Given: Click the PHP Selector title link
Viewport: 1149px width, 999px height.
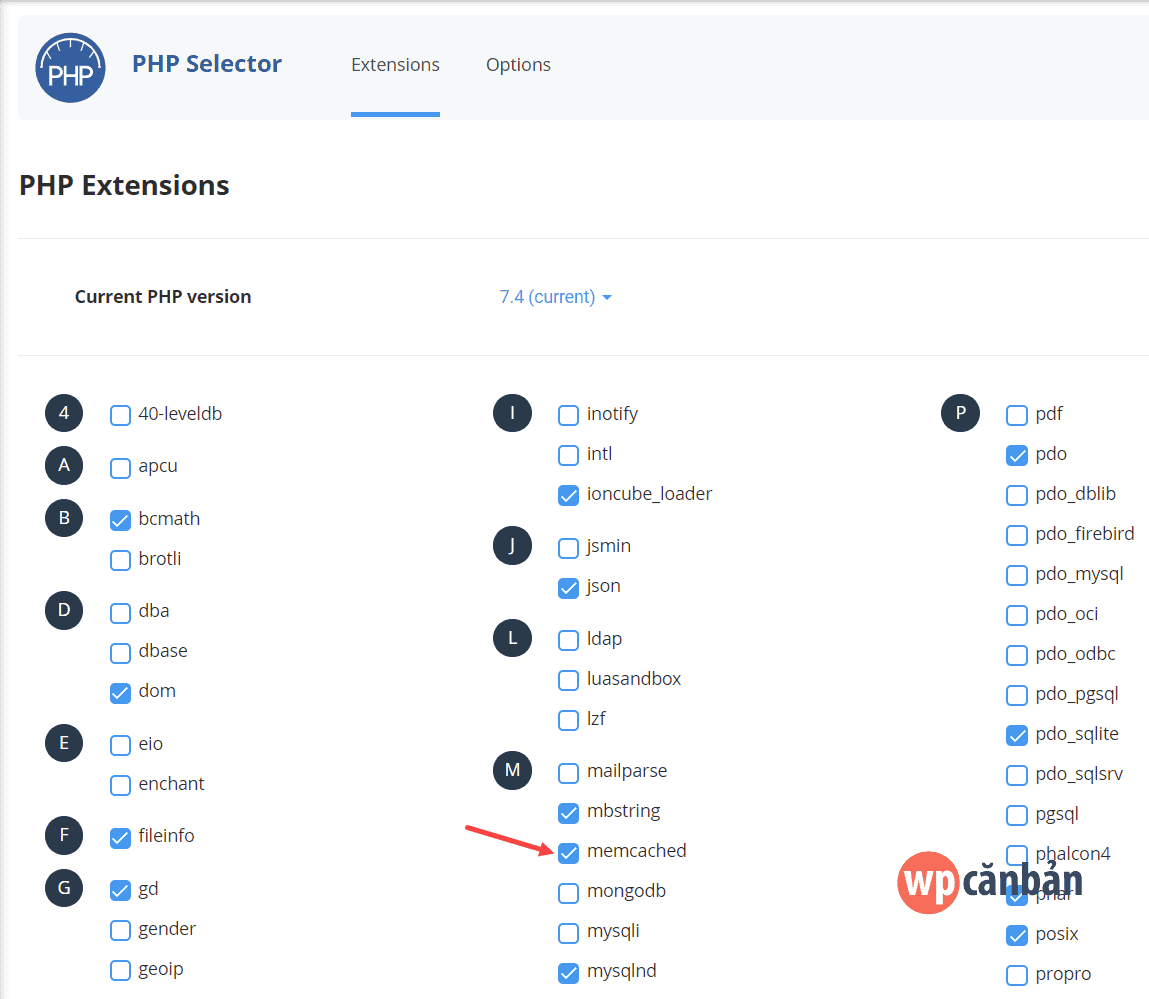Looking at the screenshot, I should click(x=207, y=64).
